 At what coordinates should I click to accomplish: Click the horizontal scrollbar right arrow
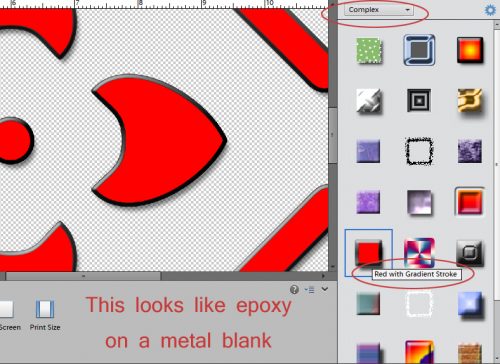323,276
